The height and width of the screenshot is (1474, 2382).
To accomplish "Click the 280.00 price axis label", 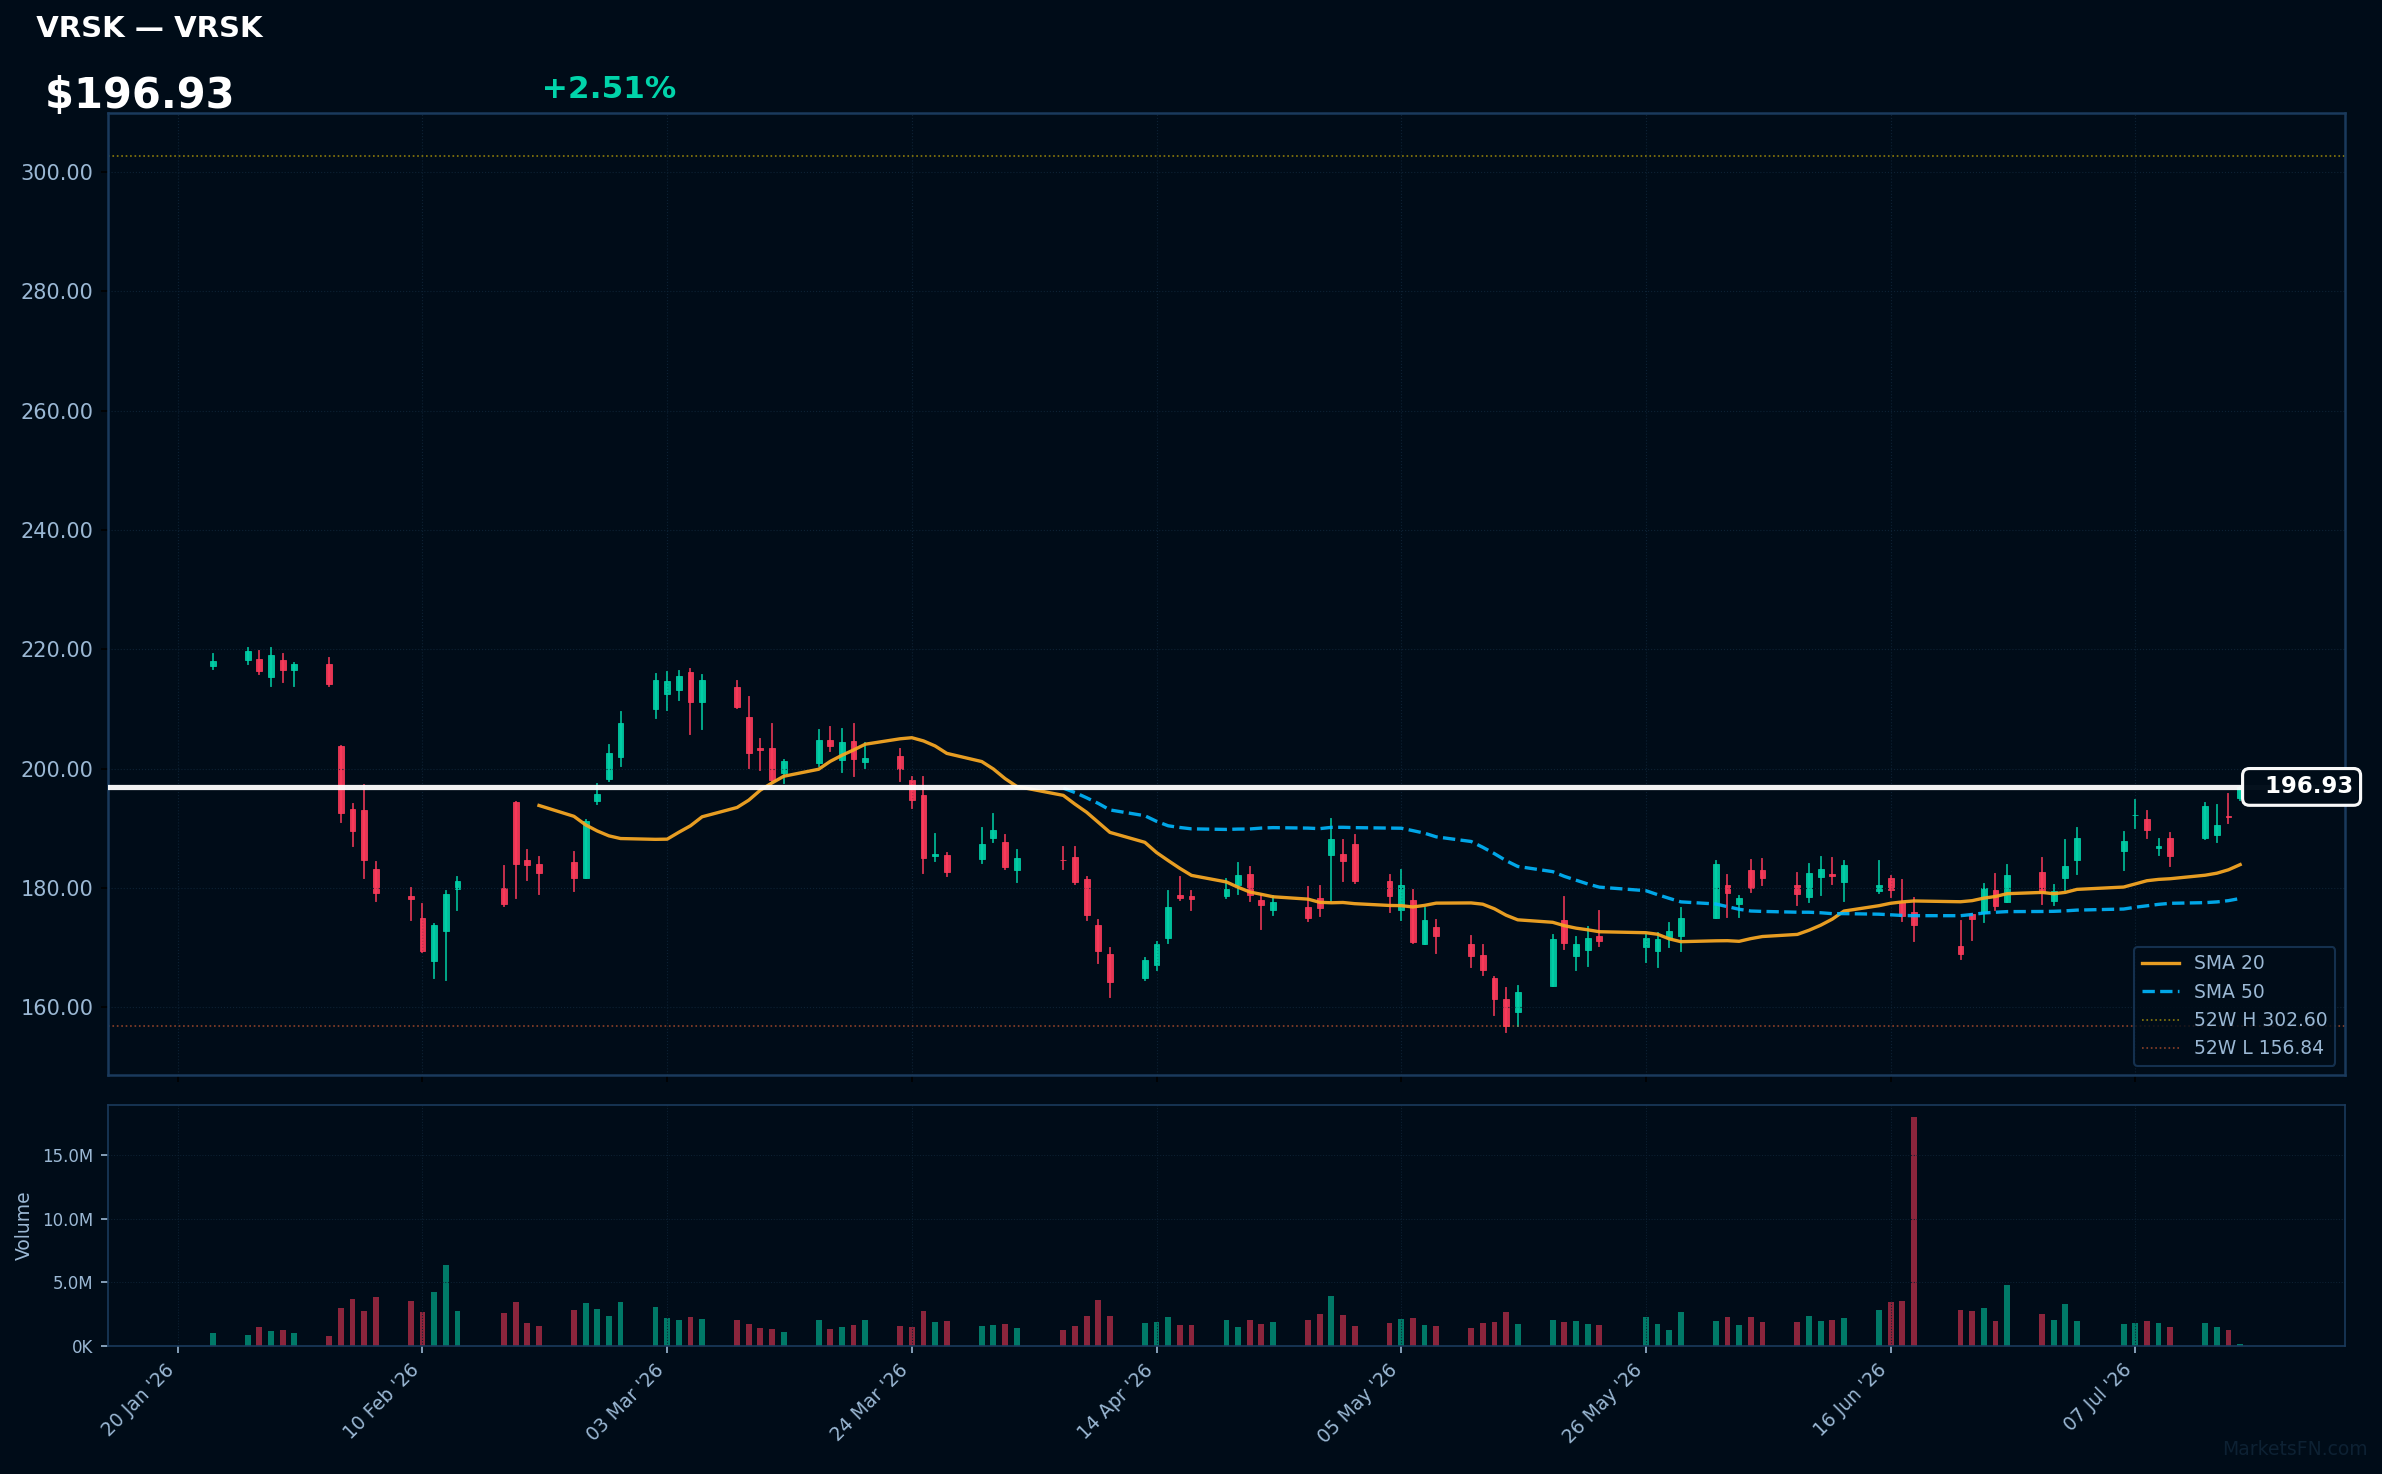I will tap(57, 292).
